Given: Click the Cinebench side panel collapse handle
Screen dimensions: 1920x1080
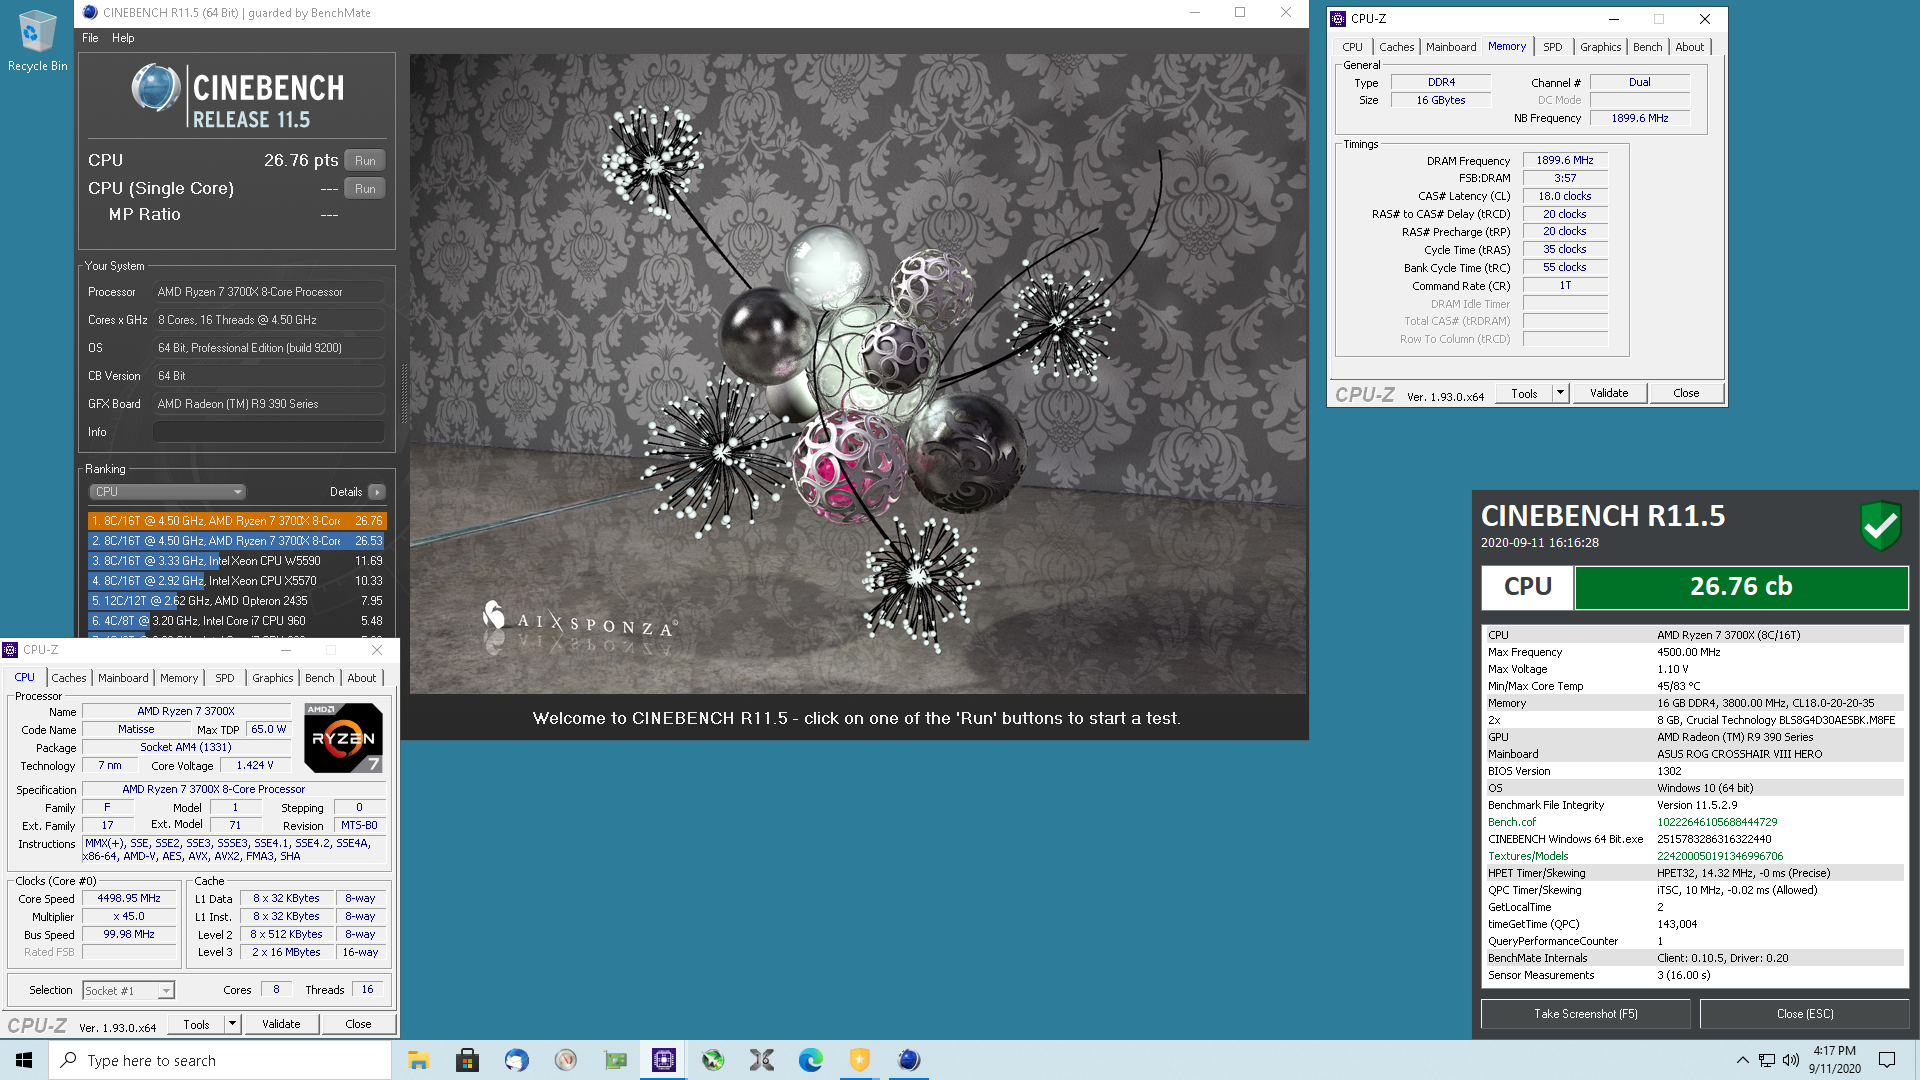Looking at the screenshot, I should pyautogui.click(x=404, y=394).
